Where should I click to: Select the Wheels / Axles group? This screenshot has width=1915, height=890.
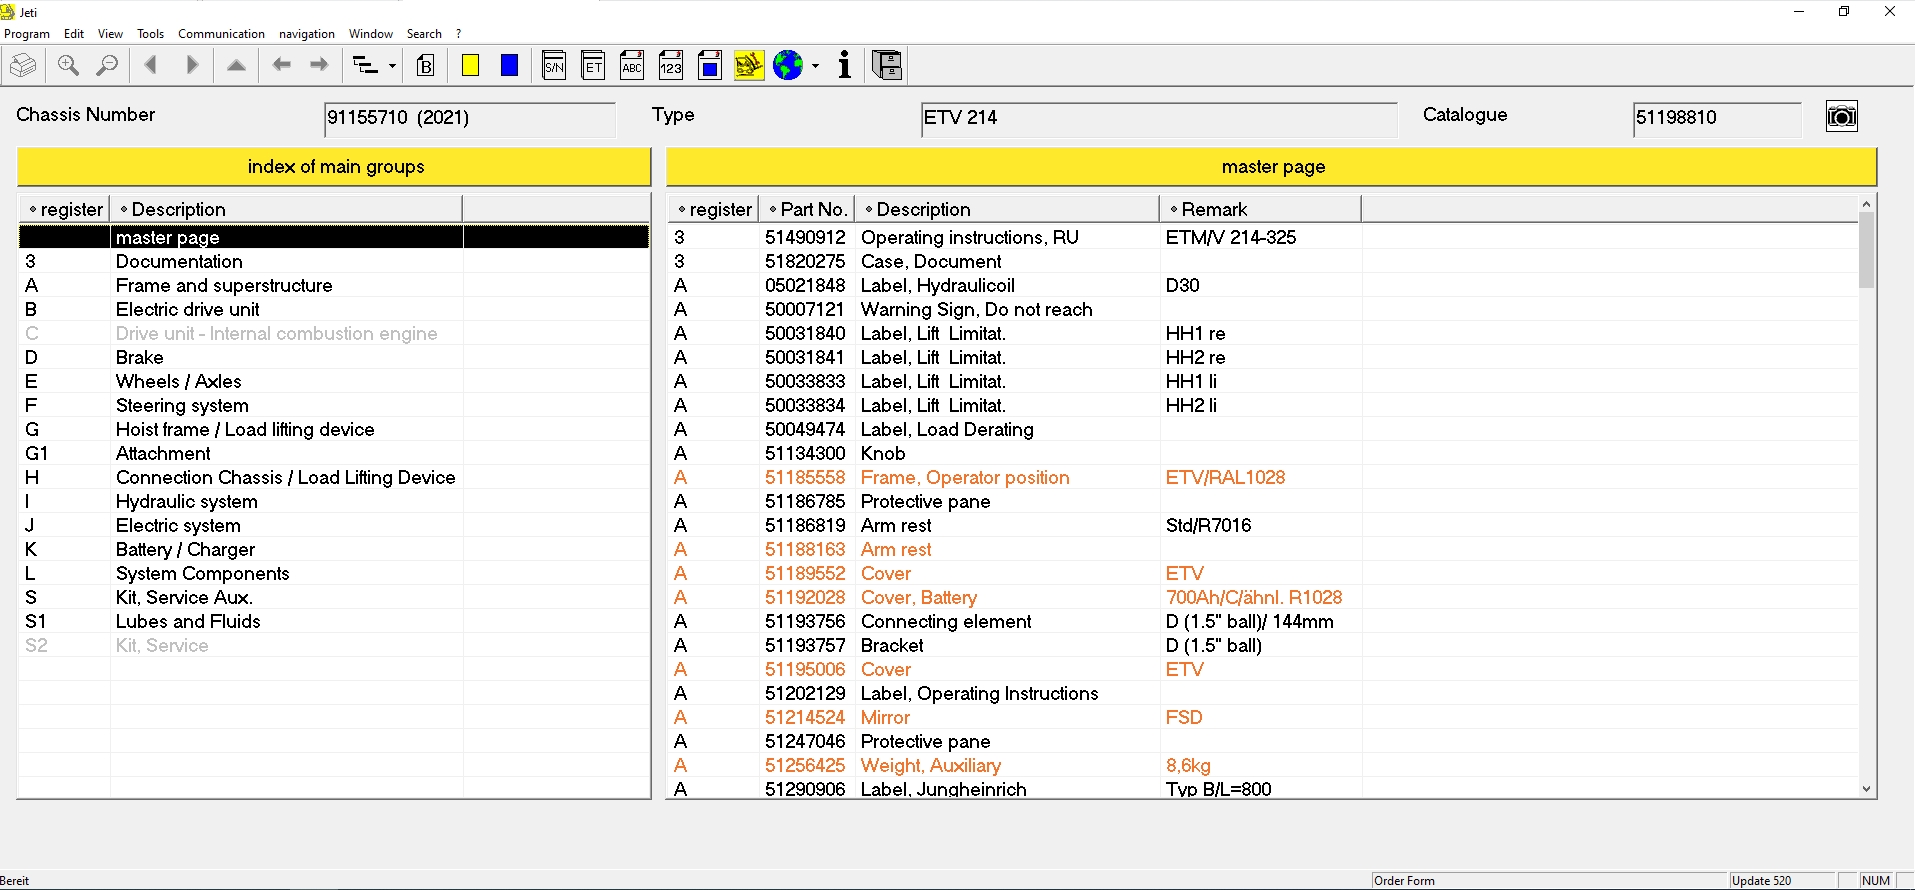334,381
